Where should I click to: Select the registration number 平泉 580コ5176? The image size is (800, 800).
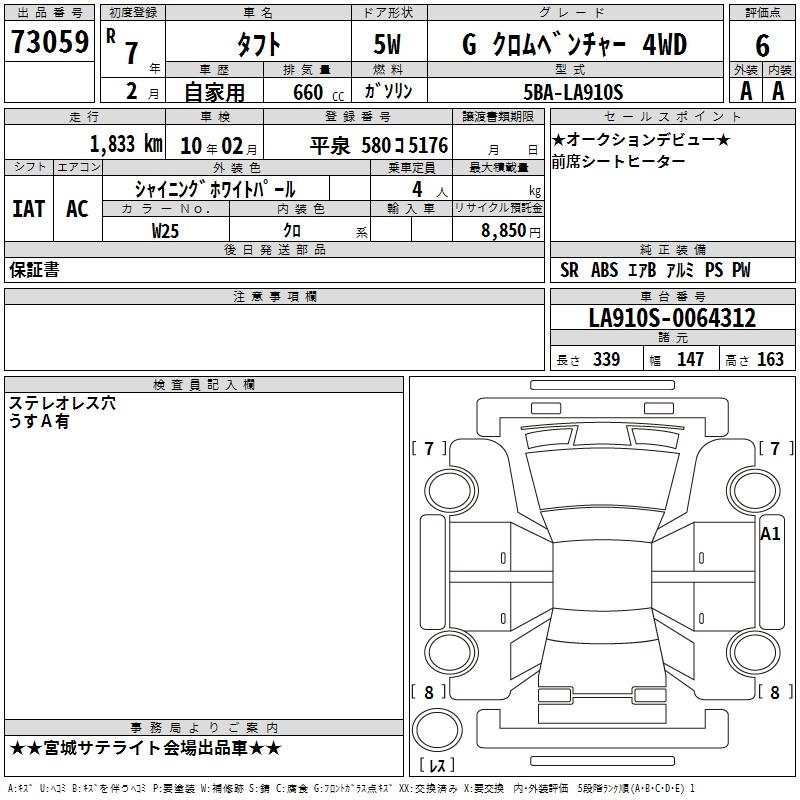(x=378, y=145)
